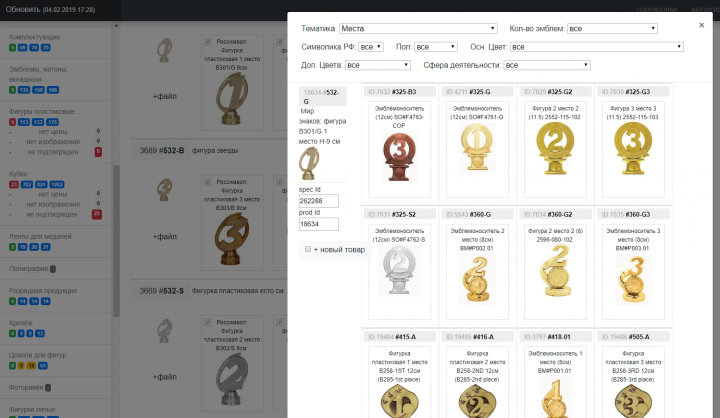Select product image in card #360-G
The width and height of the screenshot is (720, 418).
477,279
